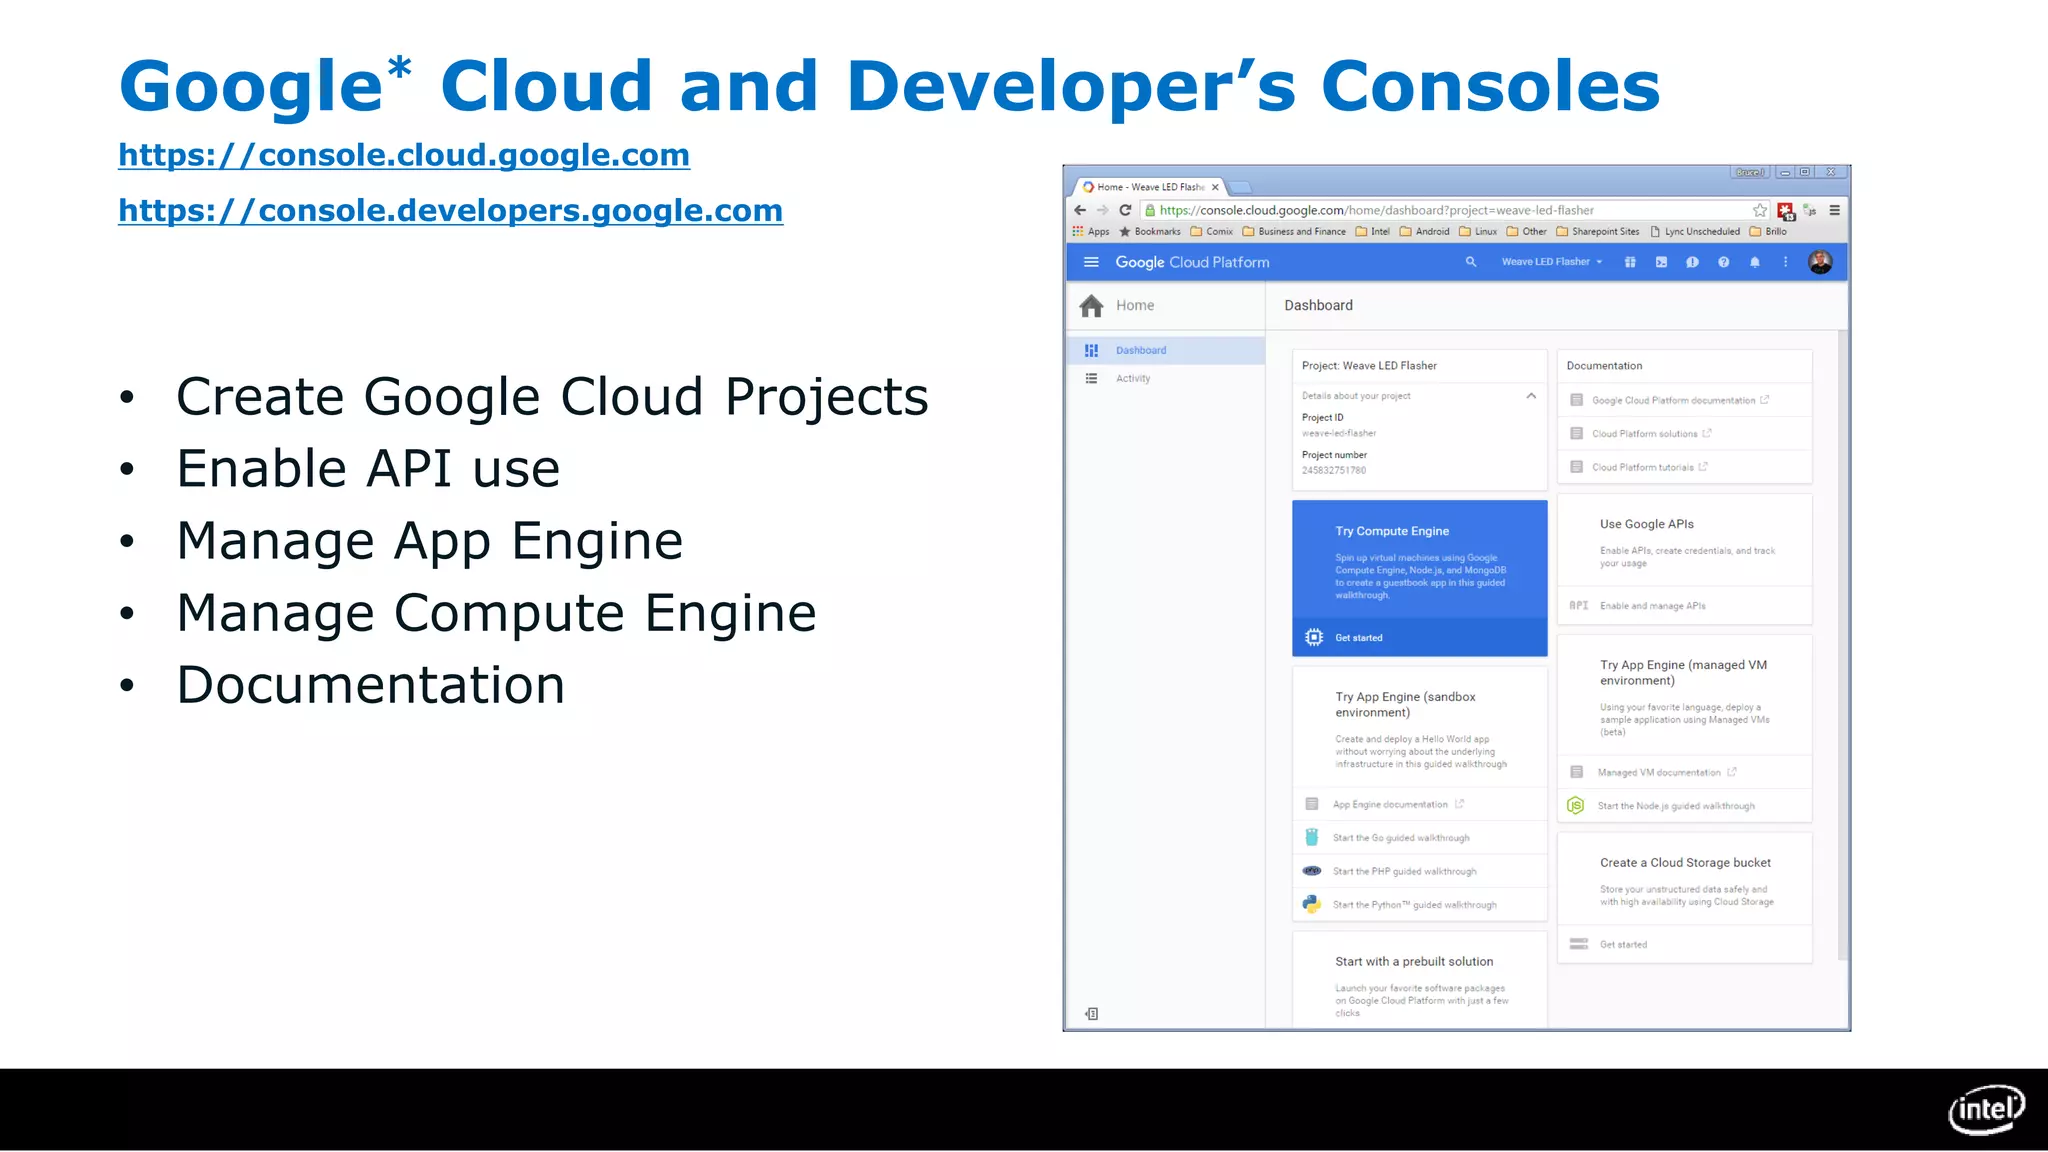Reload the page with the refresh icon
This screenshot has height=1152, width=2048.
click(x=1125, y=210)
